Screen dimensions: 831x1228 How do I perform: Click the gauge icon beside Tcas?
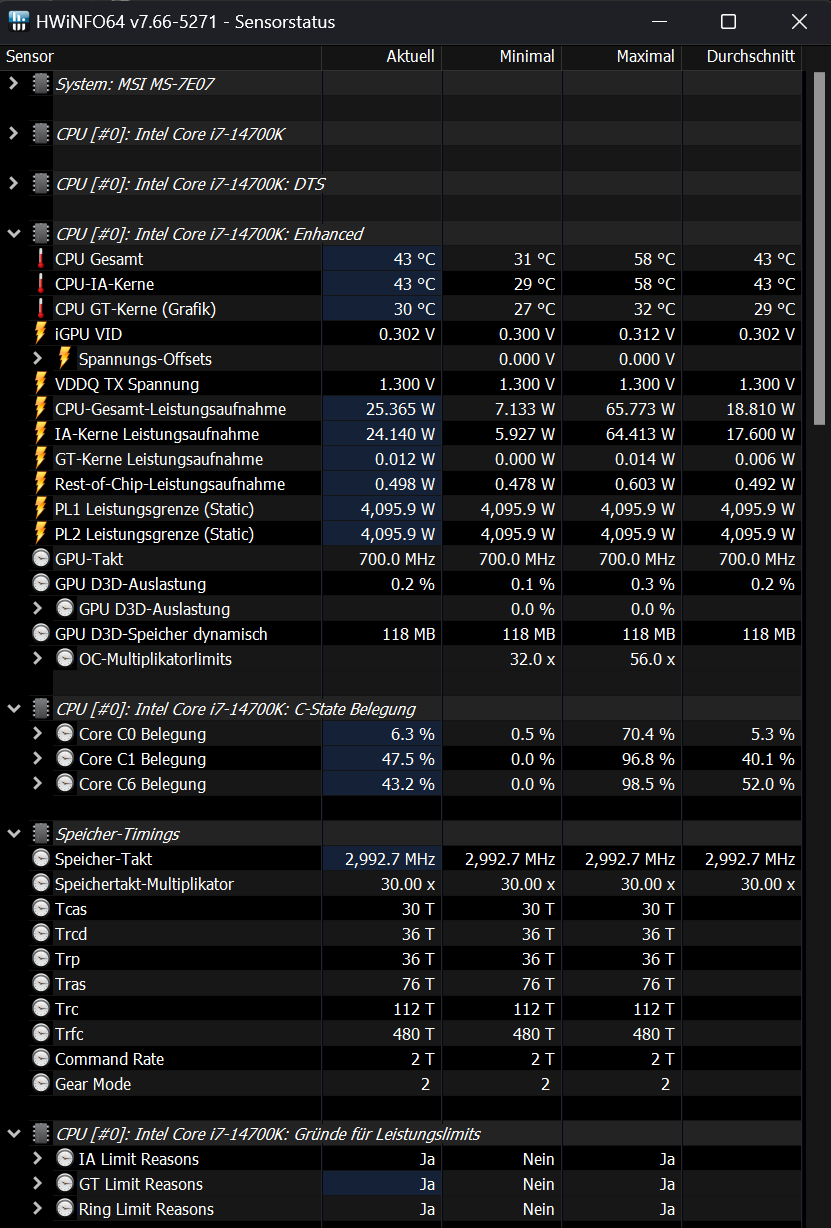tap(41, 909)
